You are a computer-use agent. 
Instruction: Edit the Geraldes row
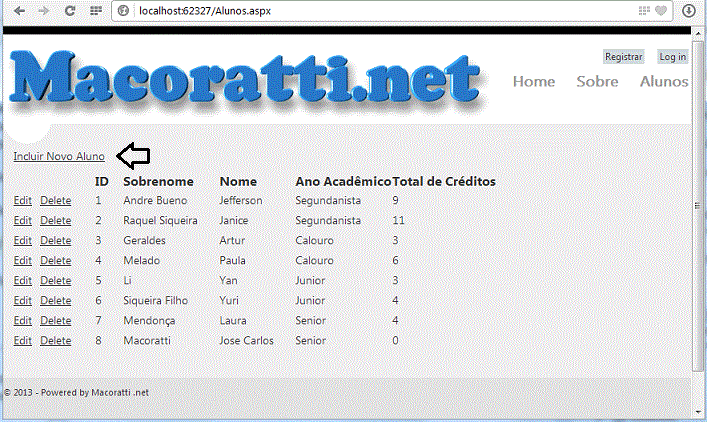(x=23, y=240)
